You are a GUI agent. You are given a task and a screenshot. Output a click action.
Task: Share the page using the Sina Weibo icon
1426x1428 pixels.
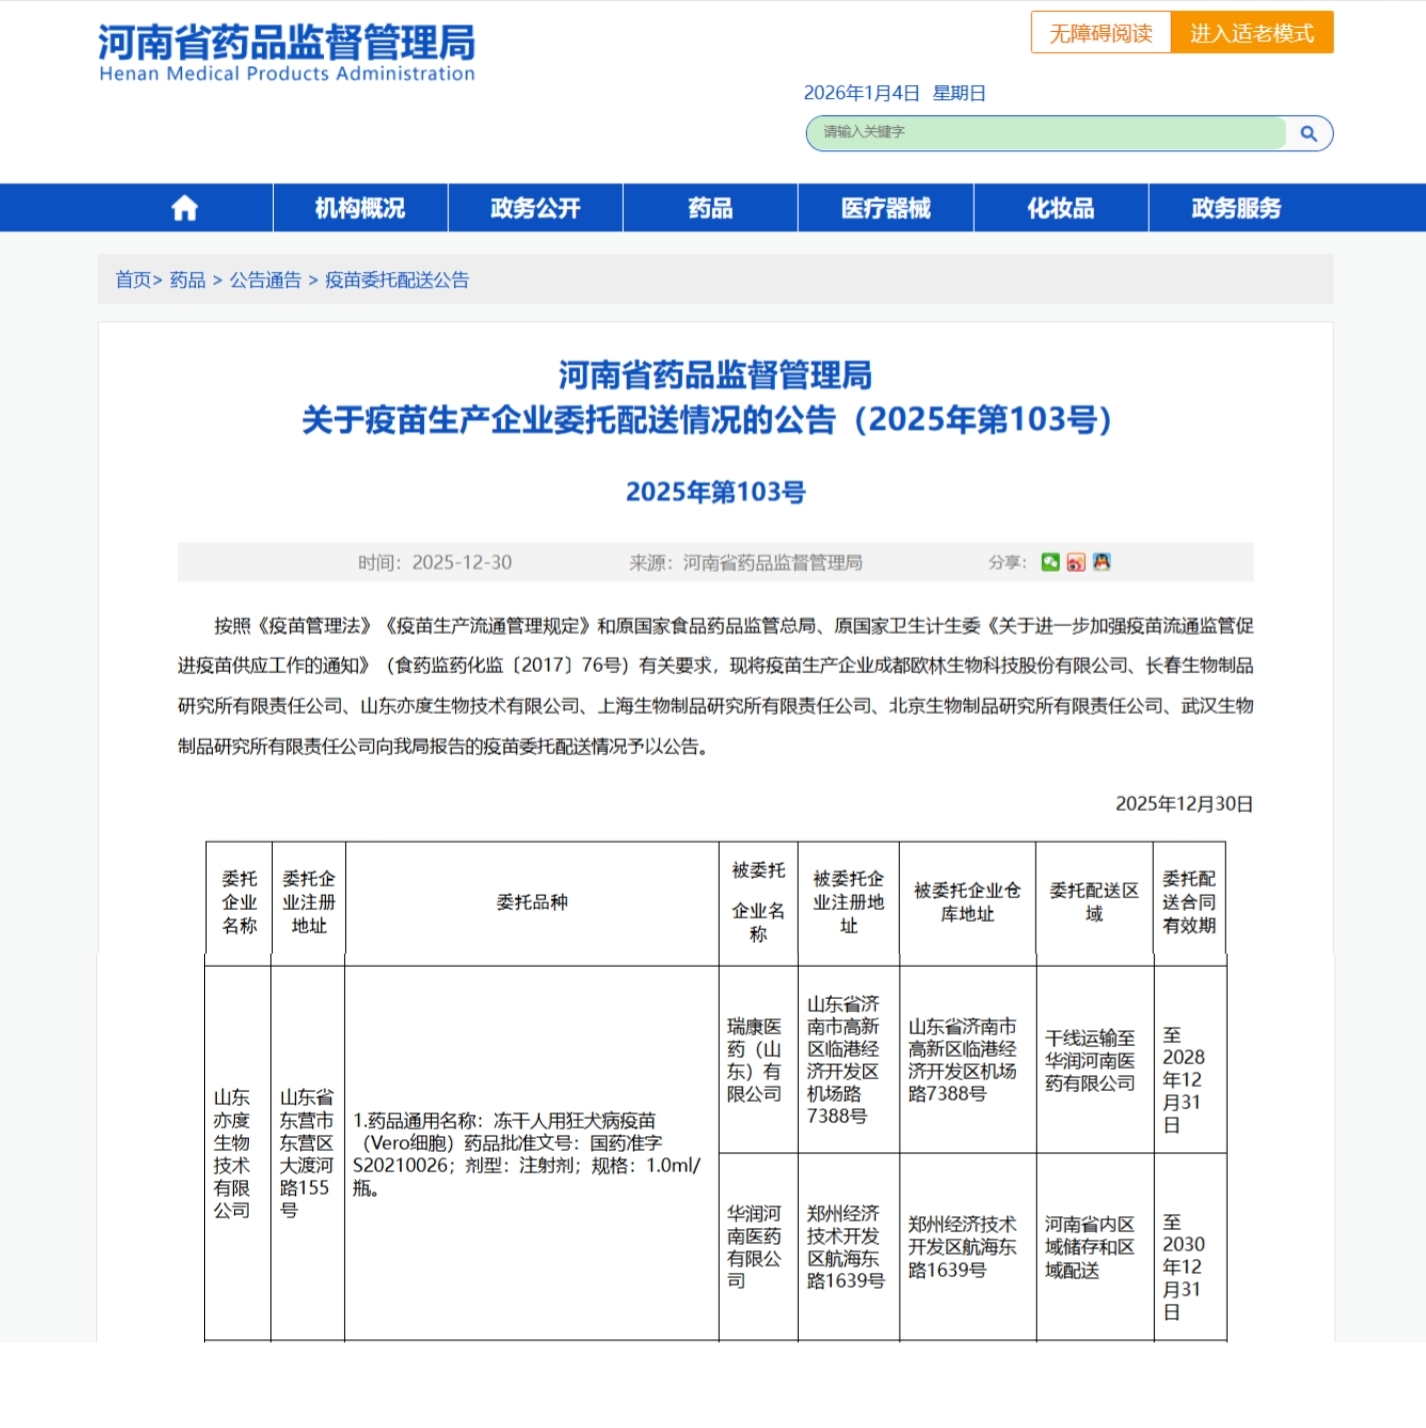1076,562
